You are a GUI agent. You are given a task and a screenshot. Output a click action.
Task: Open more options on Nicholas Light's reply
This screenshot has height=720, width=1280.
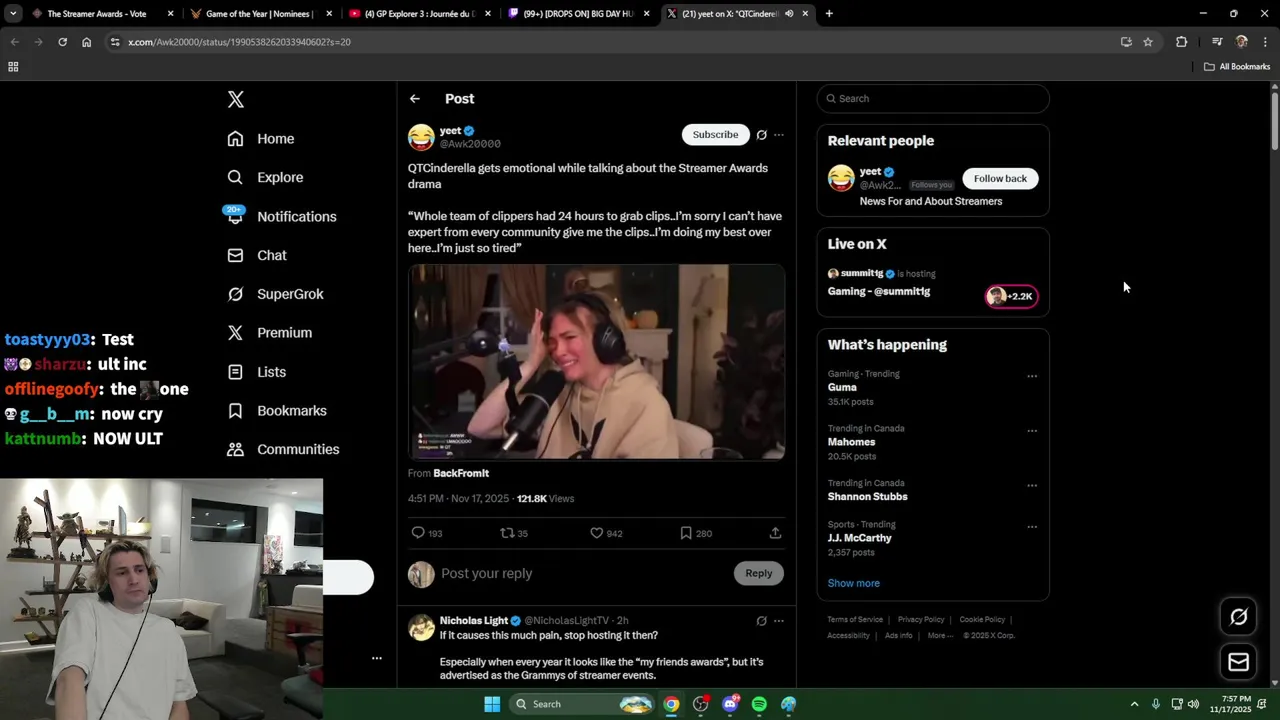[779, 621]
